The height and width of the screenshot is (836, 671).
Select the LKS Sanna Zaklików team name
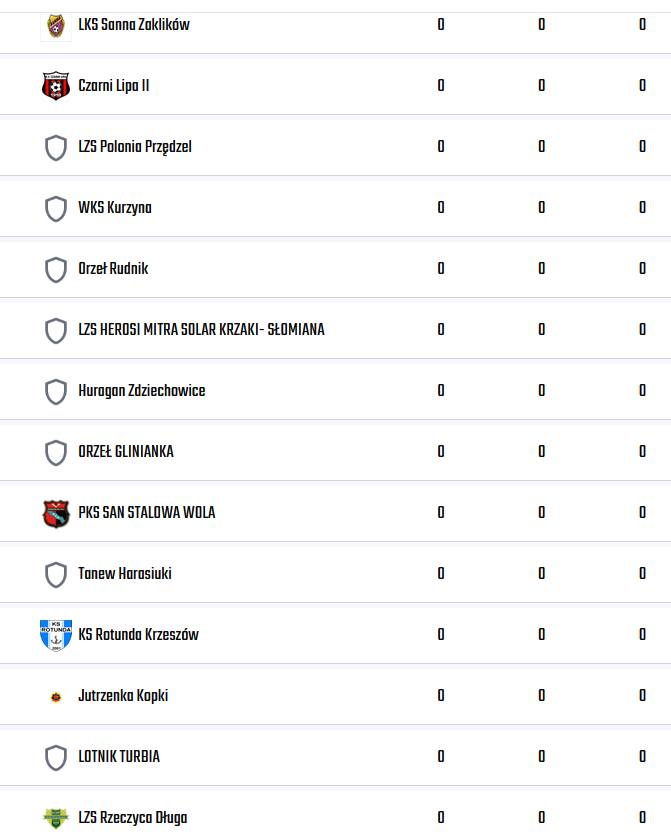click(134, 25)
